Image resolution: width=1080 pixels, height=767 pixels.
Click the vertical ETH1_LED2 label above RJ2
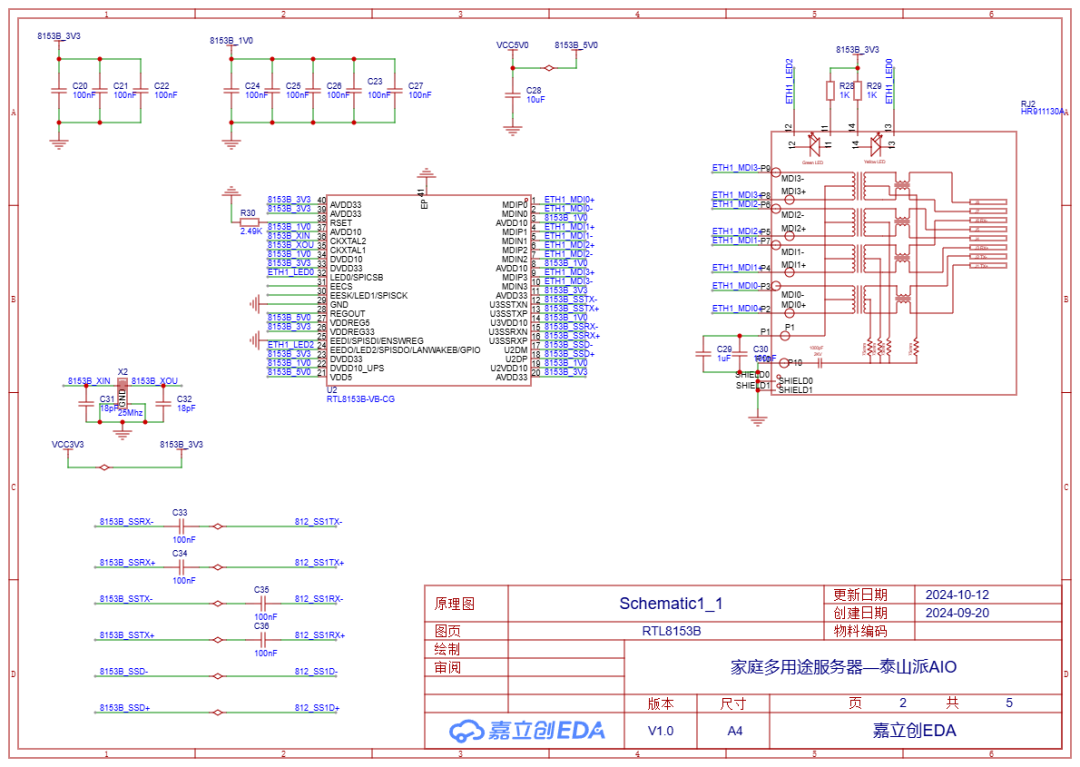[x=789, y=81]
